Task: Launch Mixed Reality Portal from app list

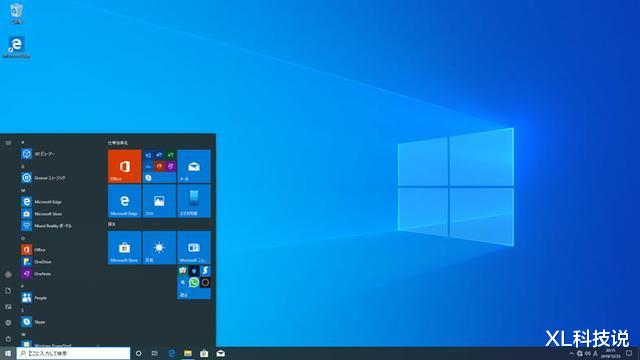Action: point(61,226)
